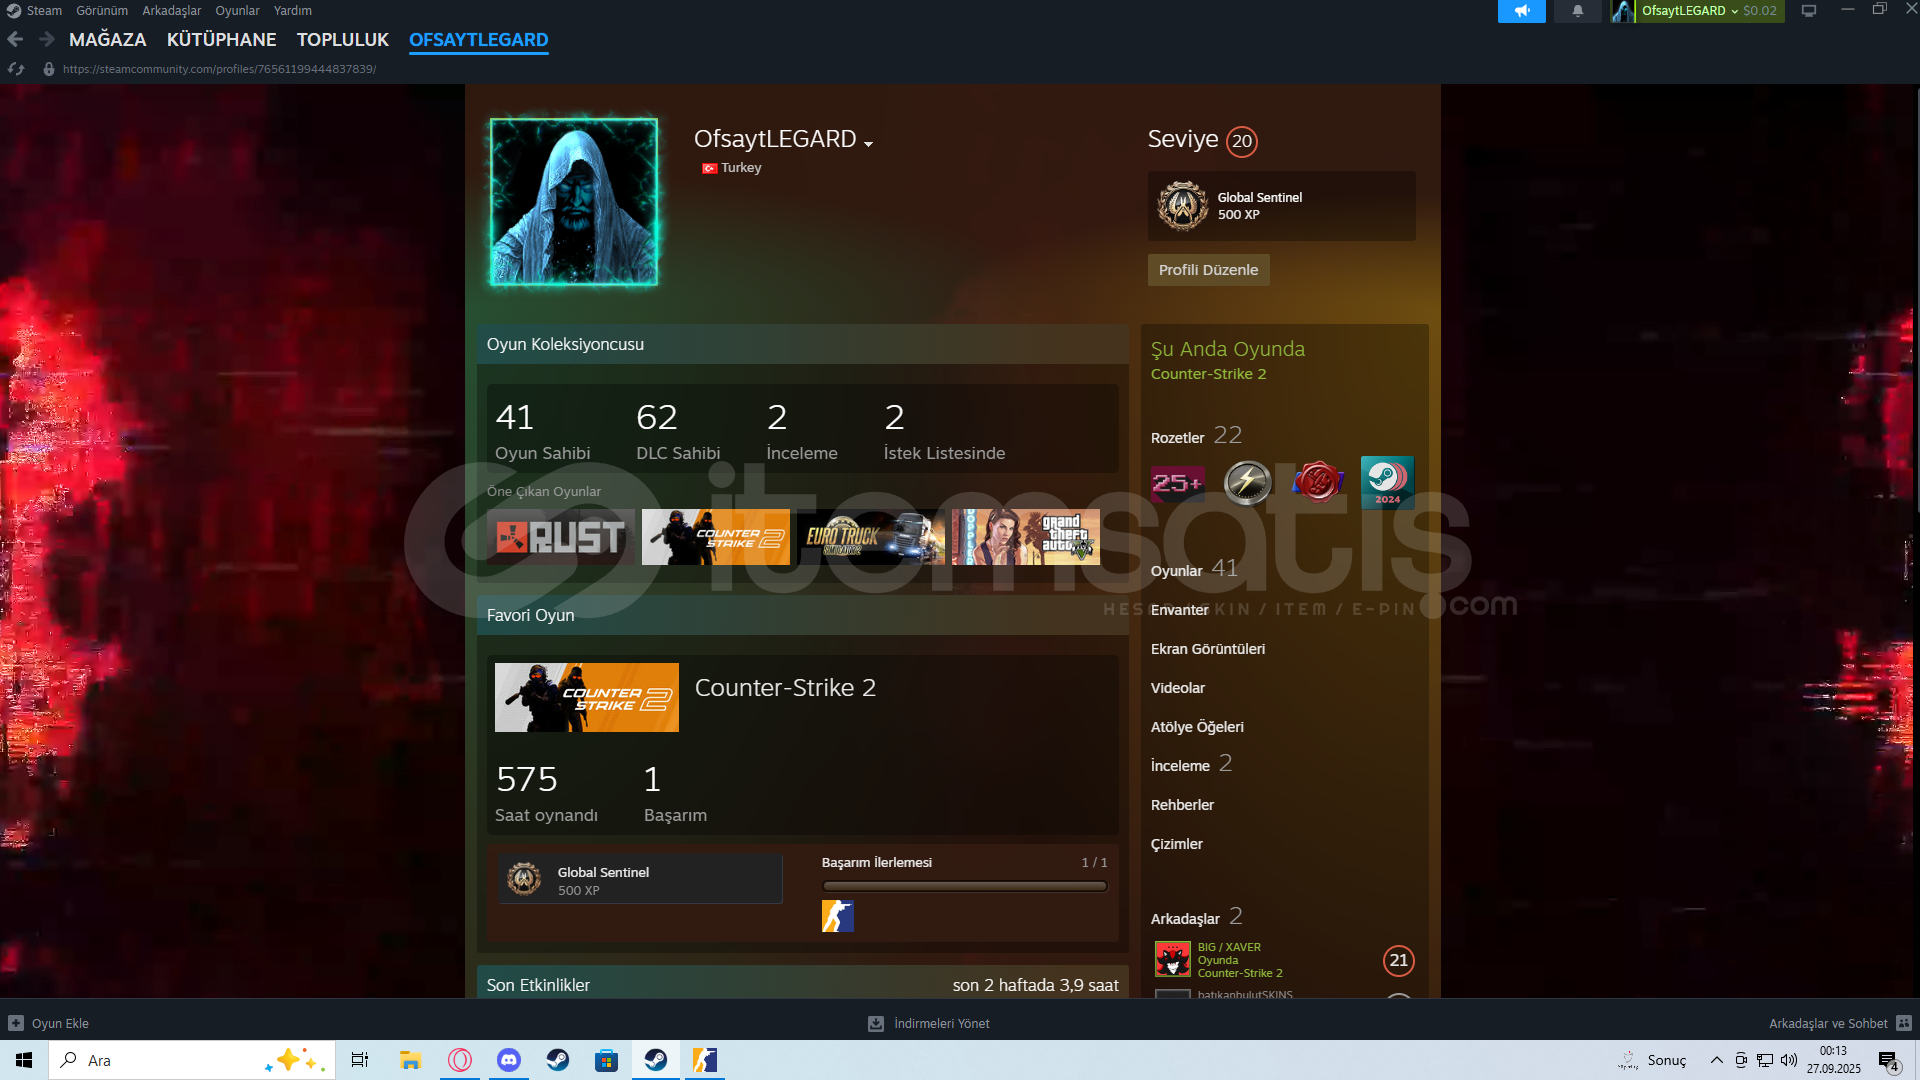Image resolution: width=1920 pixels, height=1080 pixels.
Task: Open Task View on the taskbar
Action: 360,1060
